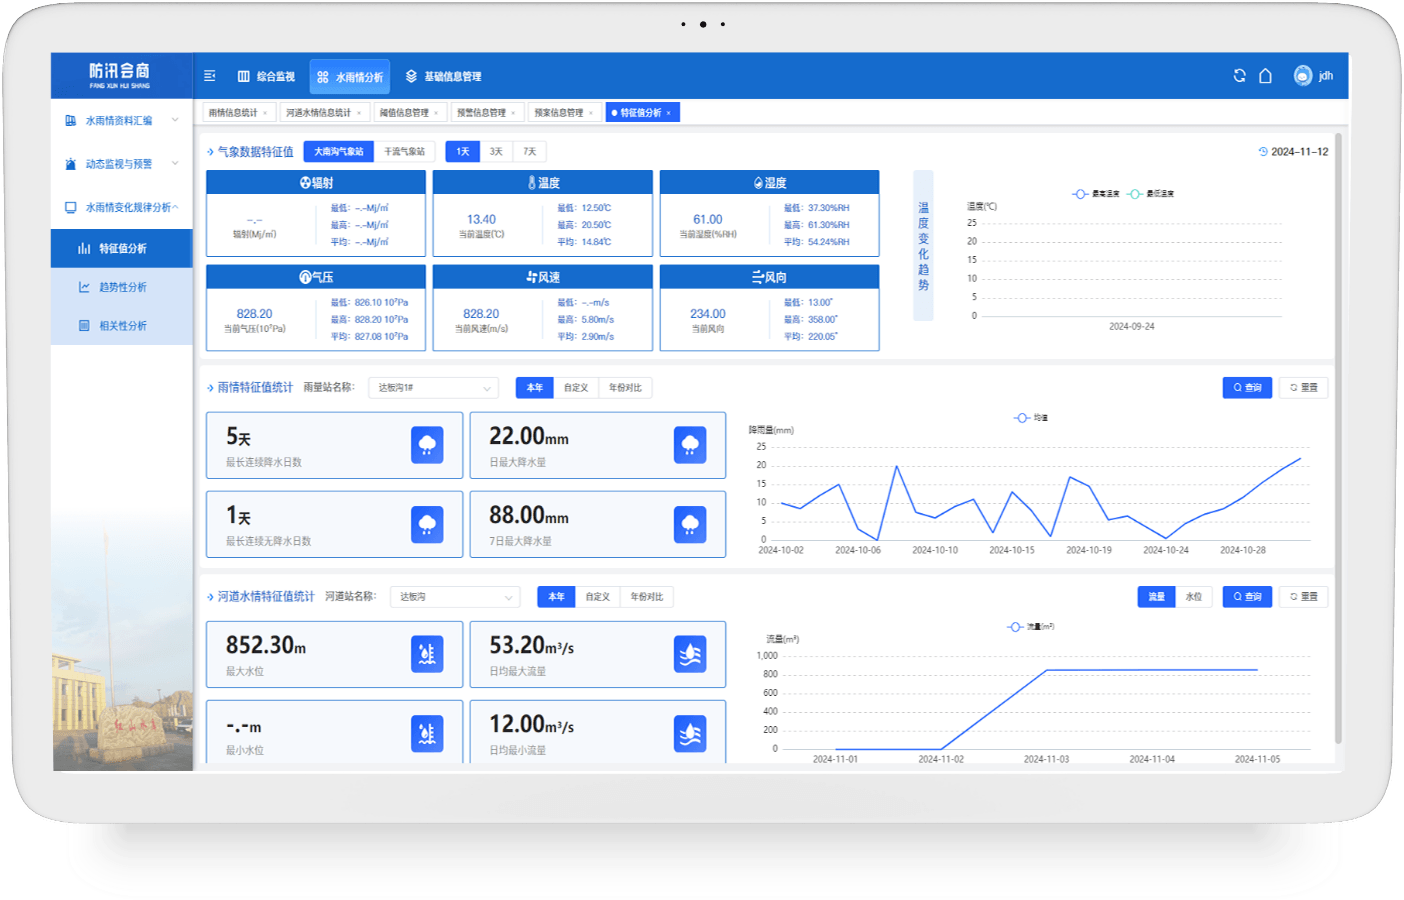Toggle the river chart to 水位
The width and height of the screenshot is (1404, 900).
(1194, 597)
